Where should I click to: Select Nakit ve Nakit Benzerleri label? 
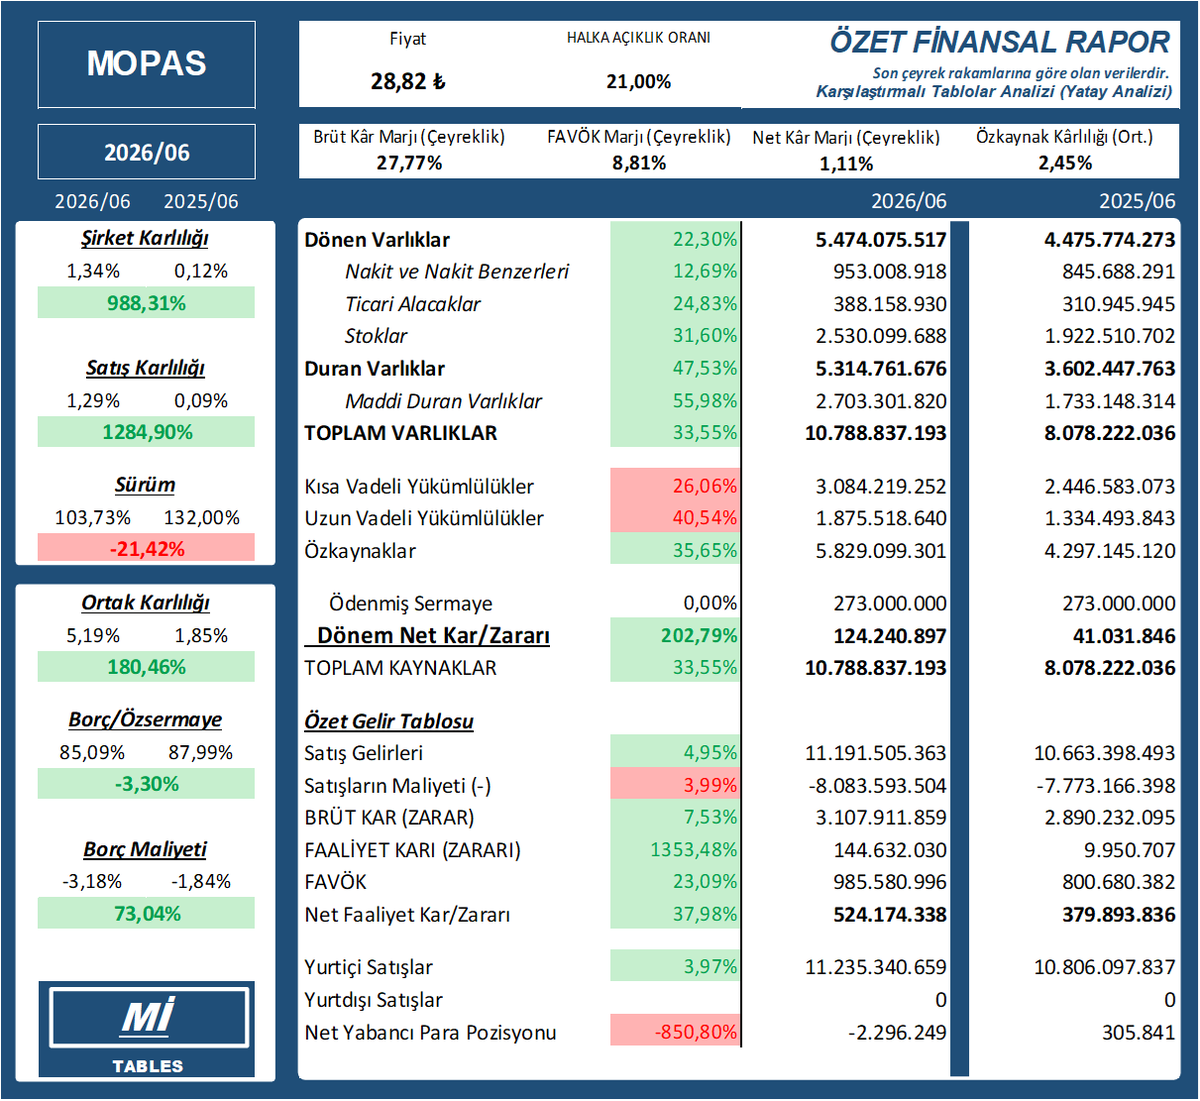click(x=457, y=272)
